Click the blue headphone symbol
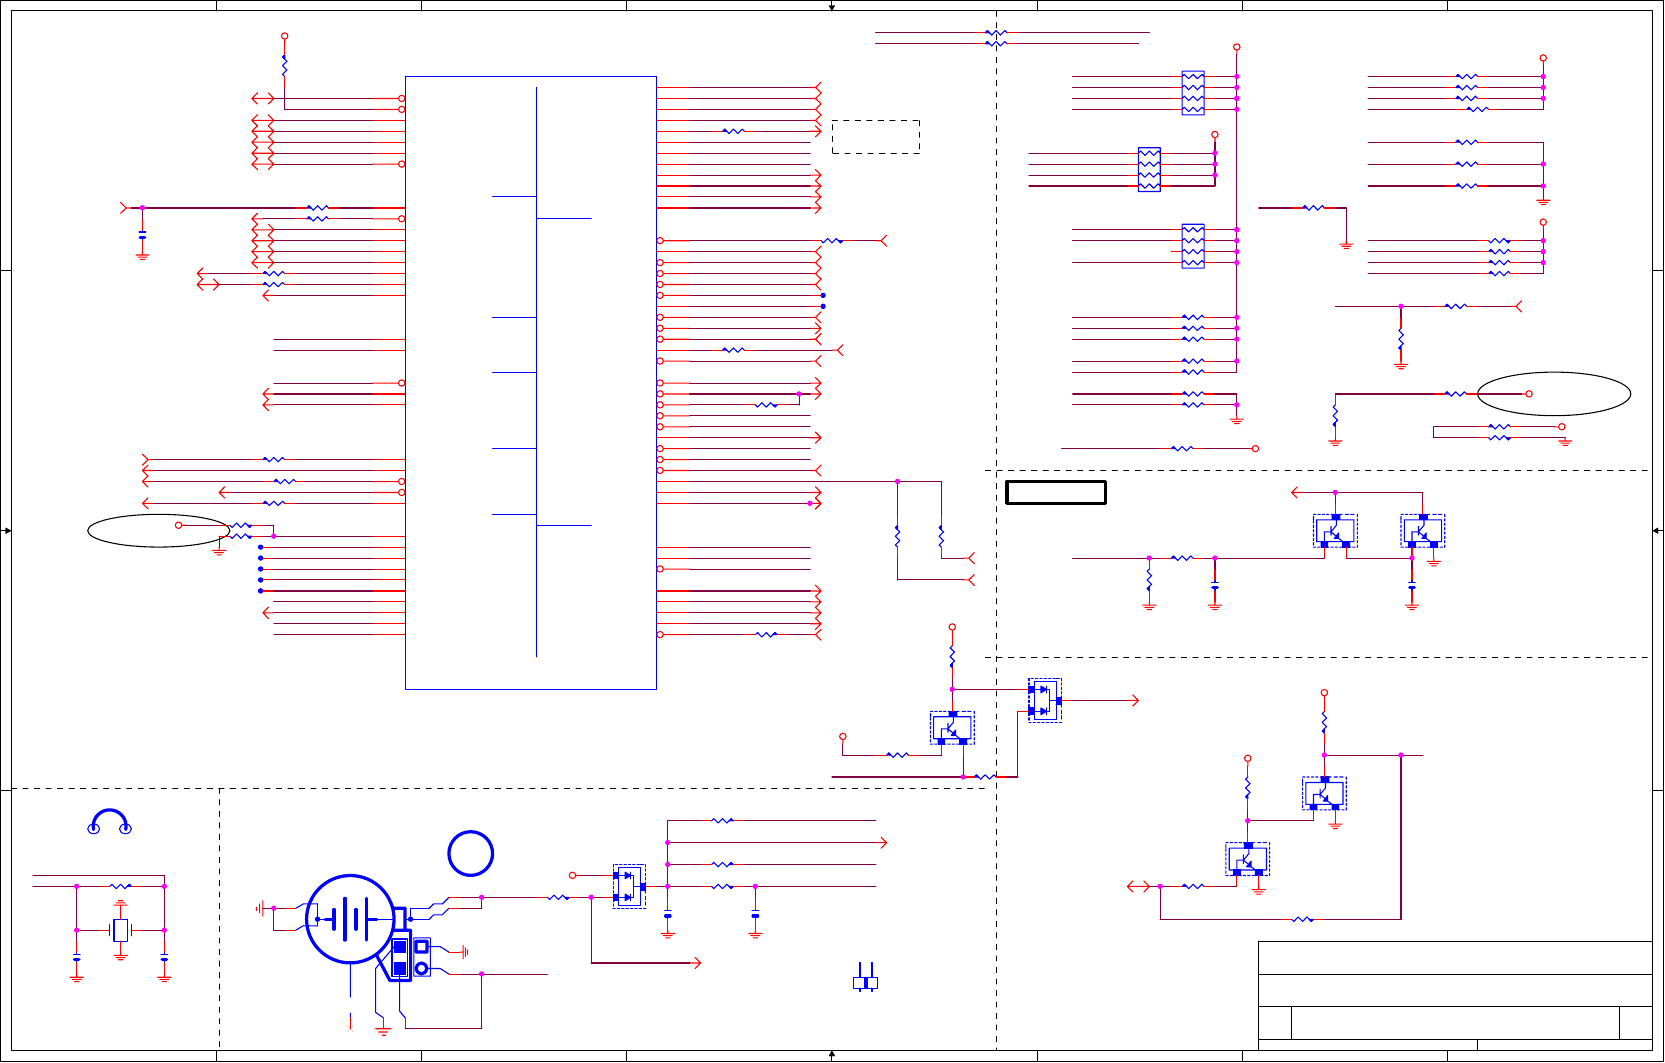Viewport: 1665px width, 1063px height. [x=110, y=822]
